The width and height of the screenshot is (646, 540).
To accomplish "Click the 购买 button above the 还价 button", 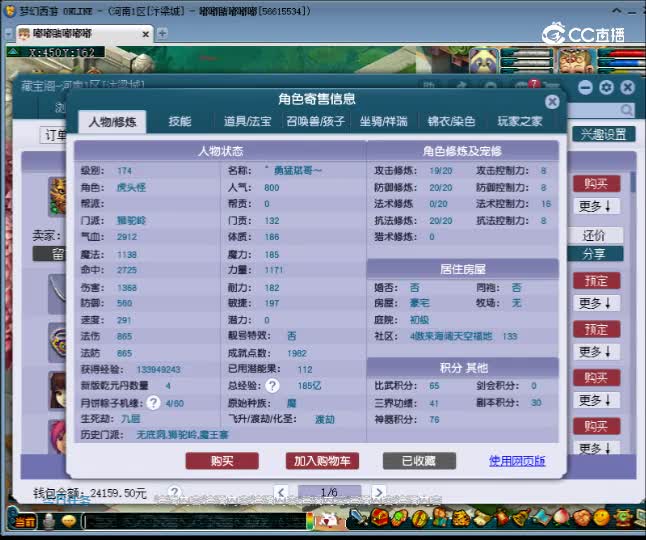I will click(x=596, y=184).
